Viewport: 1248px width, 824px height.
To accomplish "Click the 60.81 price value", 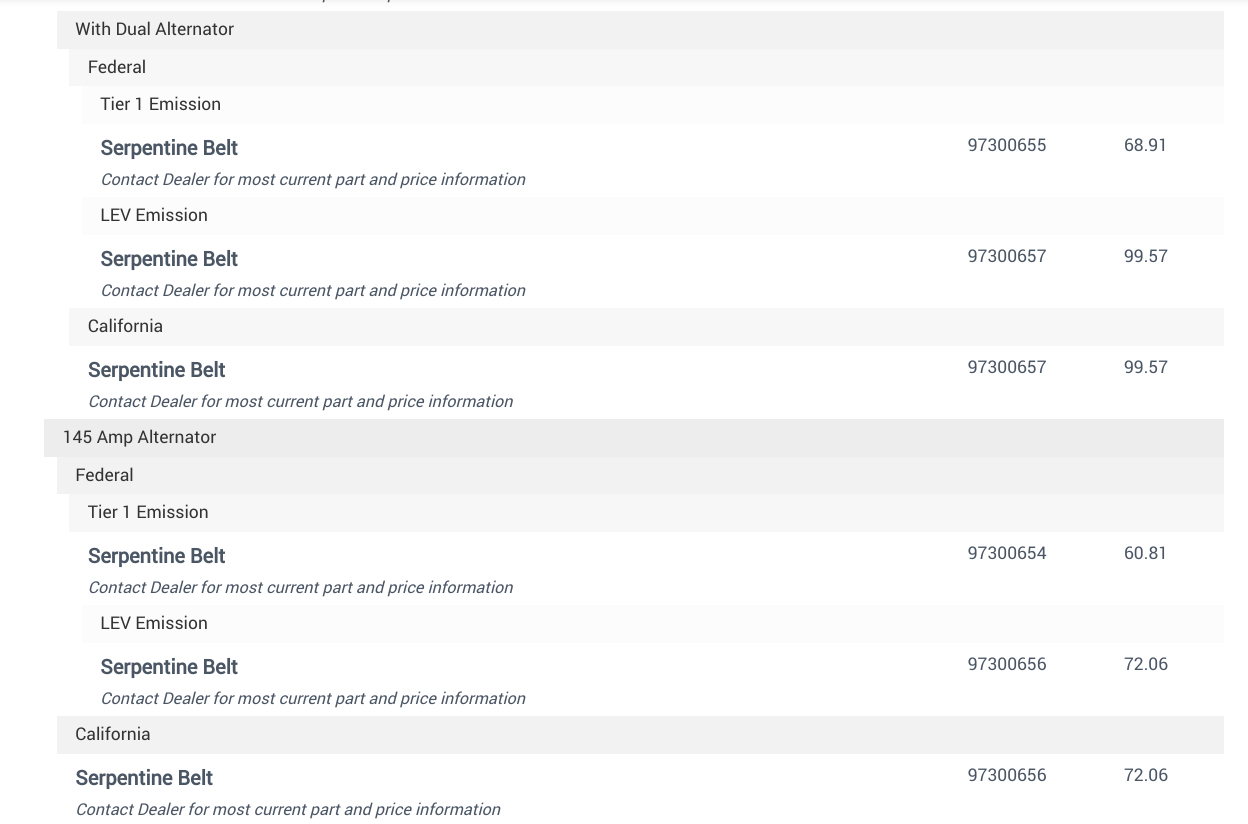I will click(x=1144, y=553).
